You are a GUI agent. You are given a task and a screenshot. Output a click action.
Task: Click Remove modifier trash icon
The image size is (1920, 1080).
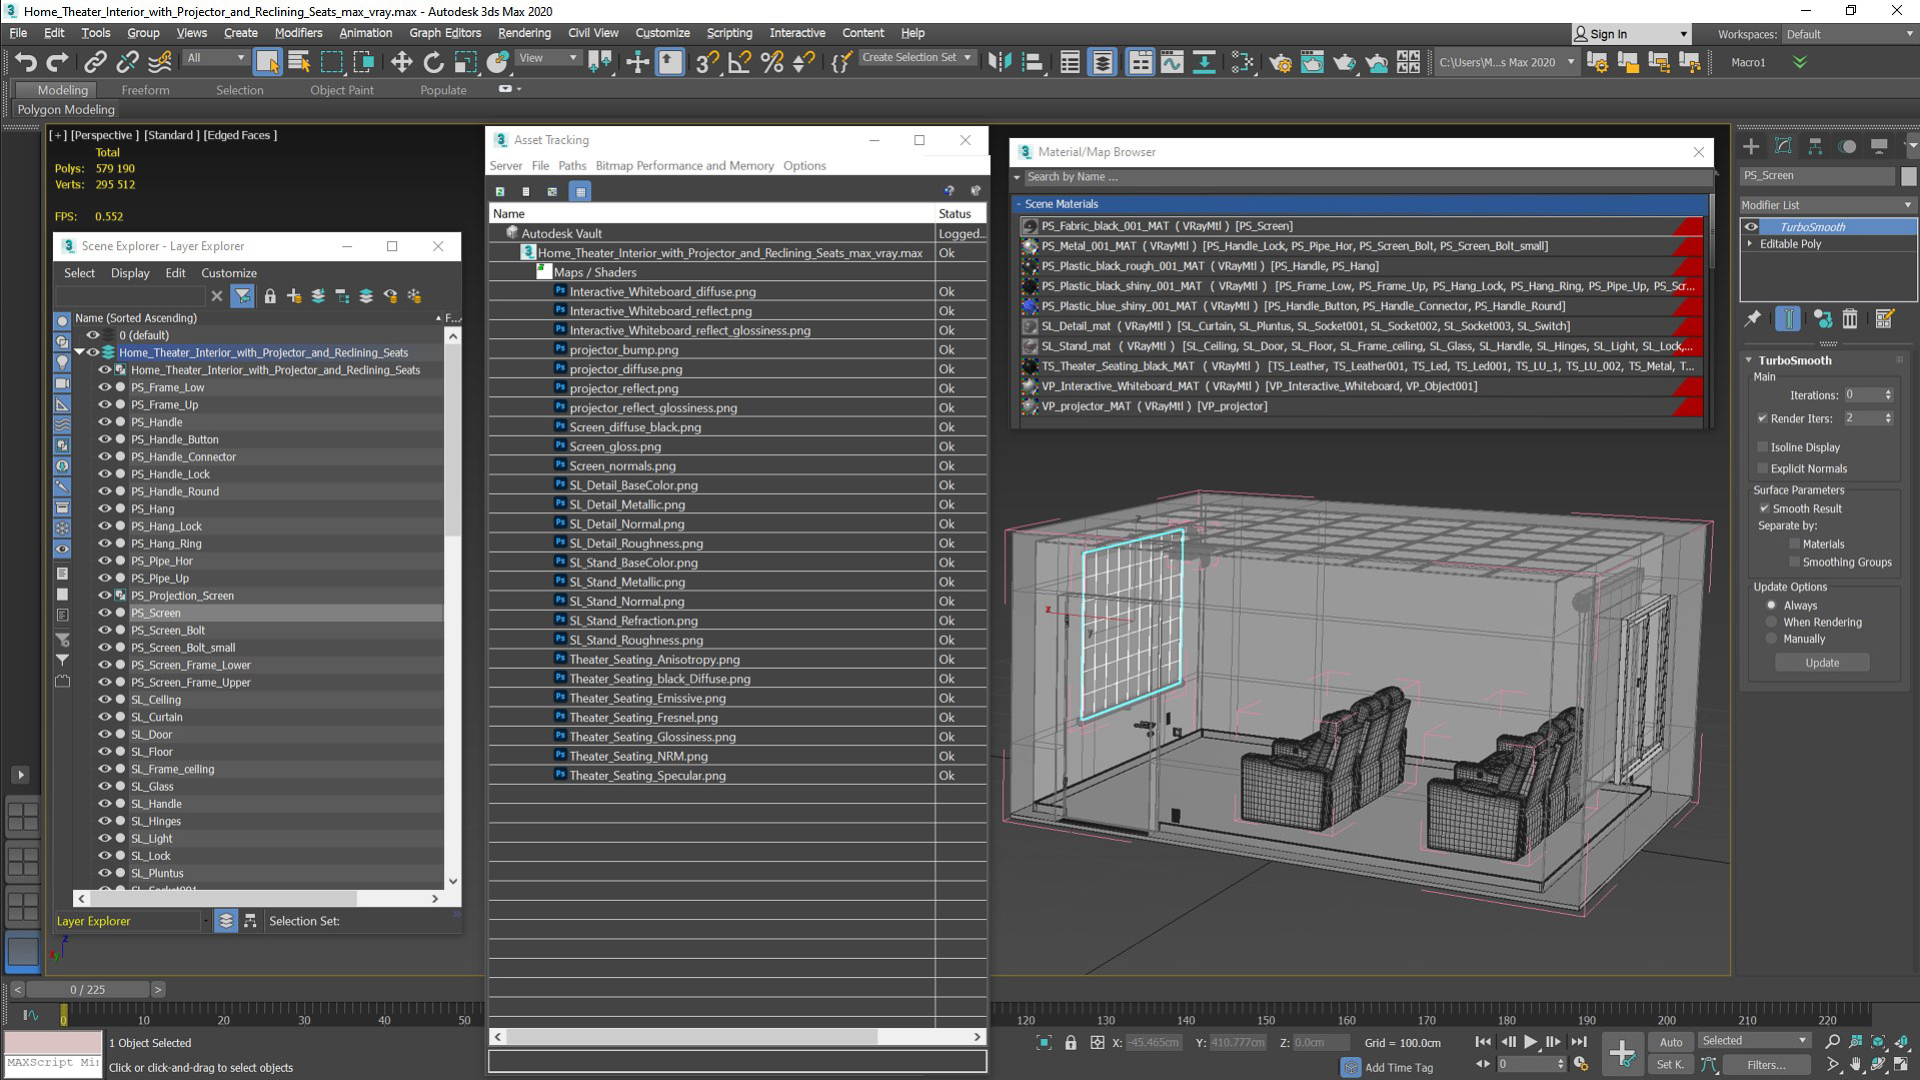tap(1850, 319)
